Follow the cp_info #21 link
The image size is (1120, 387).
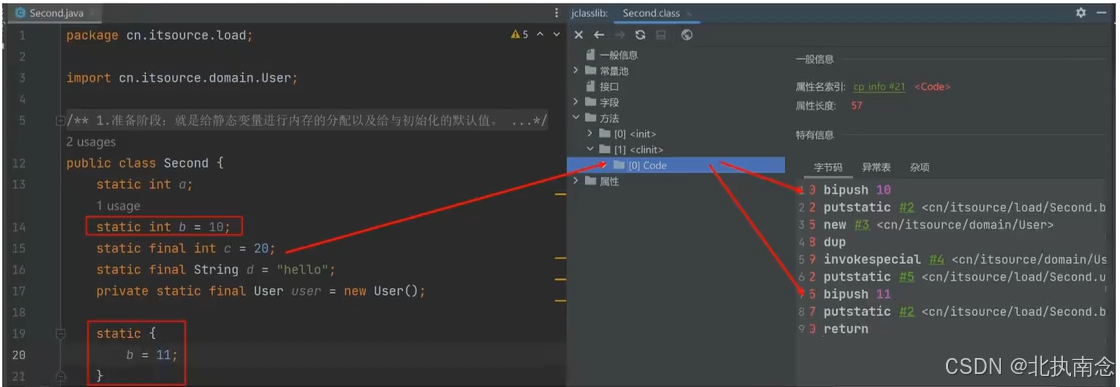(879, 86)
